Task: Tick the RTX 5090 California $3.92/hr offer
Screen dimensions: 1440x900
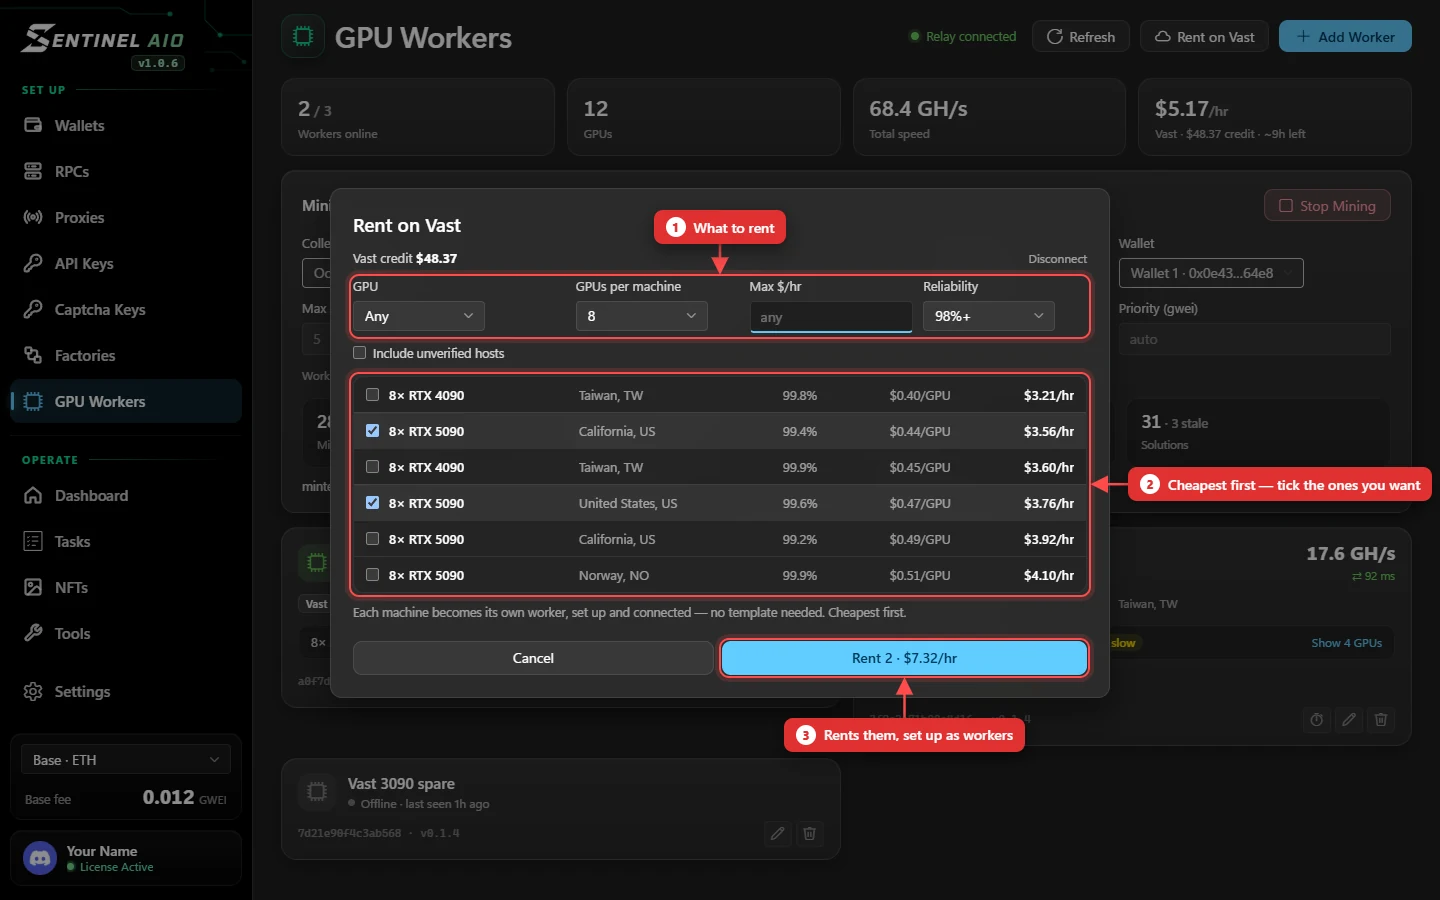Action: 373,539
